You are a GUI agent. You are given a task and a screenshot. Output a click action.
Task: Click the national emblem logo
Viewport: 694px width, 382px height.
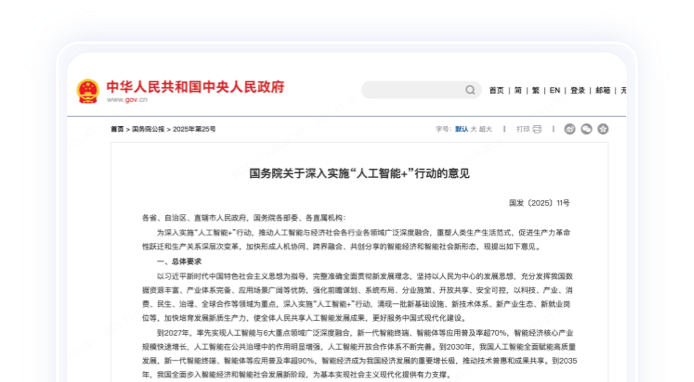(88, 91)
